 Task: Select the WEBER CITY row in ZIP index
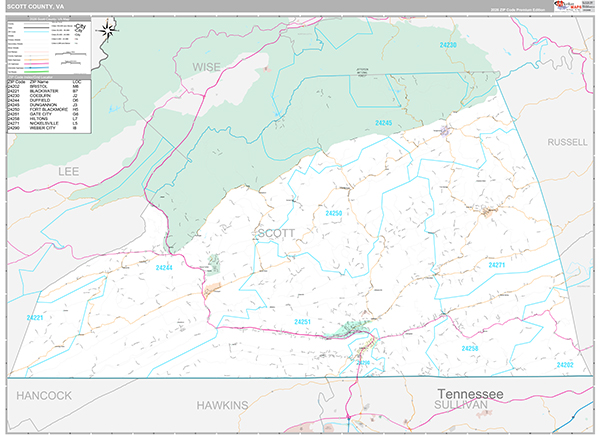tap(44, 128)
